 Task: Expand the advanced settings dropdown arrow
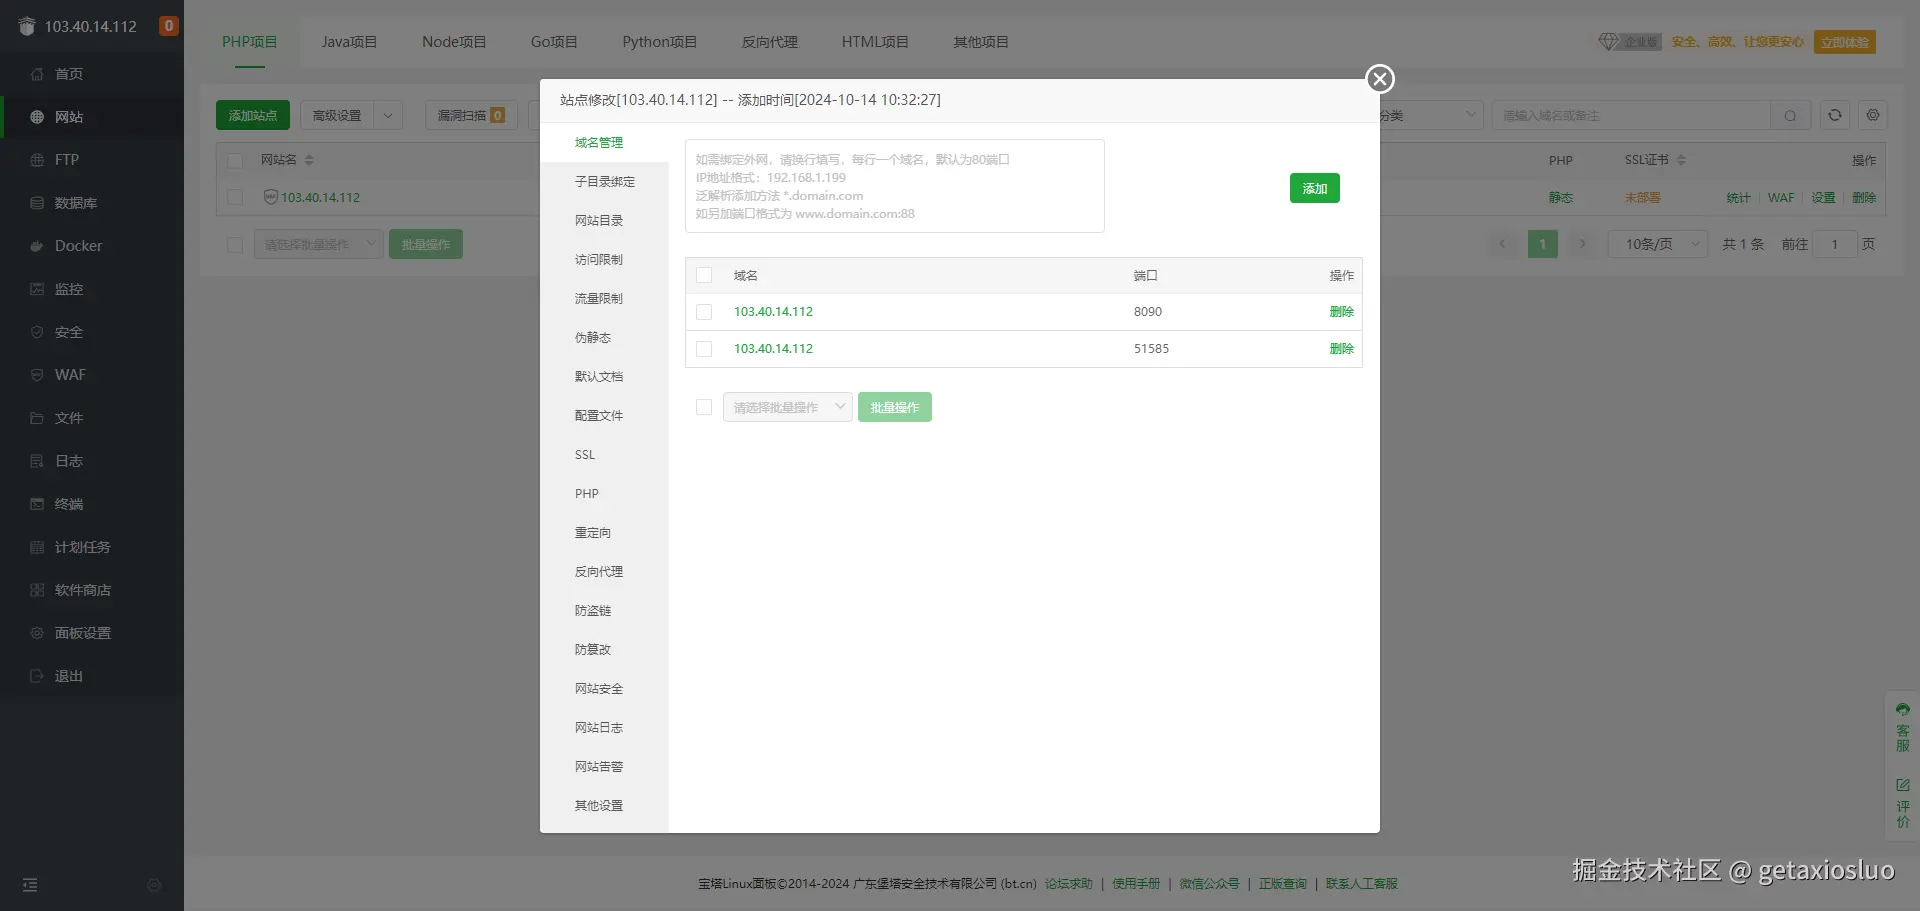[x=388, y=115]
